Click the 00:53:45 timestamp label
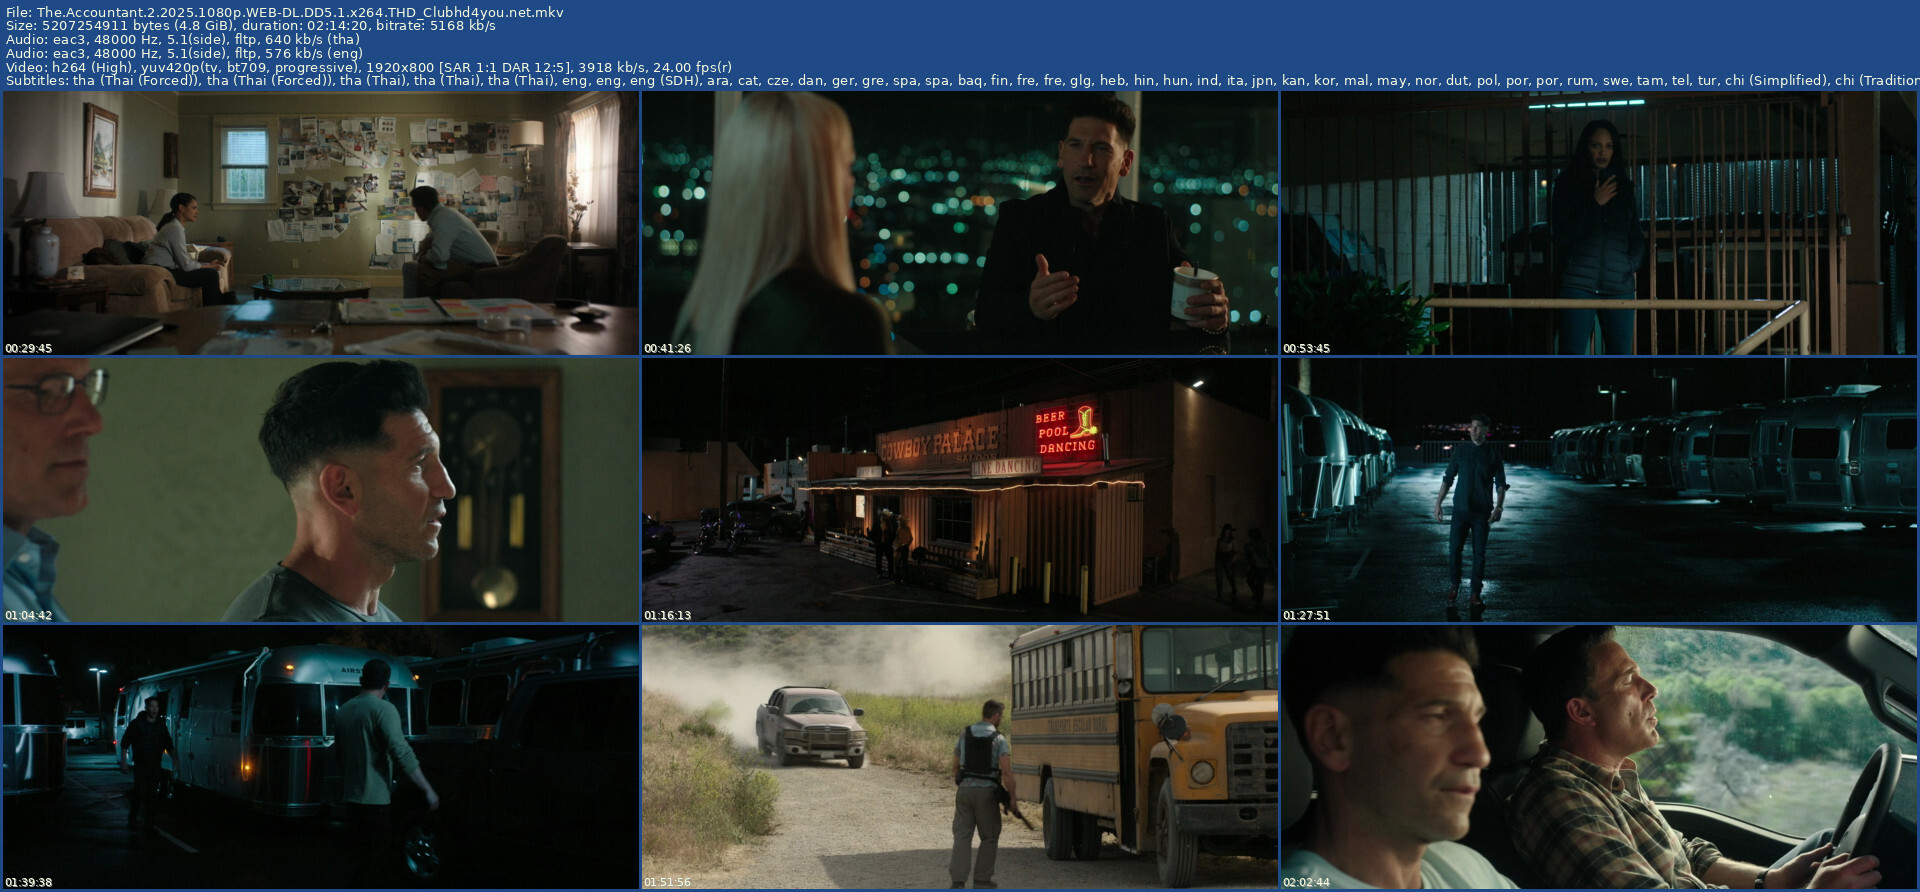1920x892 pixels. tap(1307, 348)
